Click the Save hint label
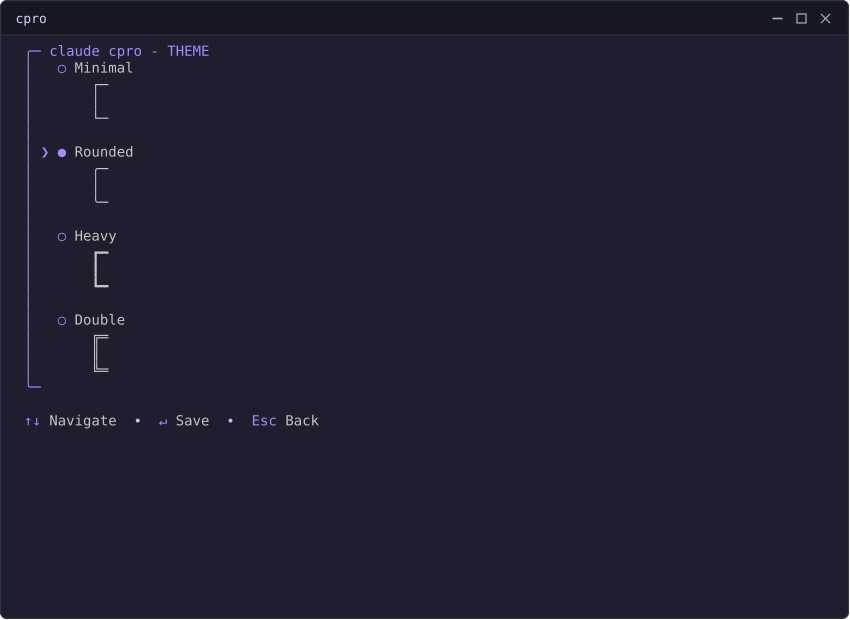 (x=192, y=421)
